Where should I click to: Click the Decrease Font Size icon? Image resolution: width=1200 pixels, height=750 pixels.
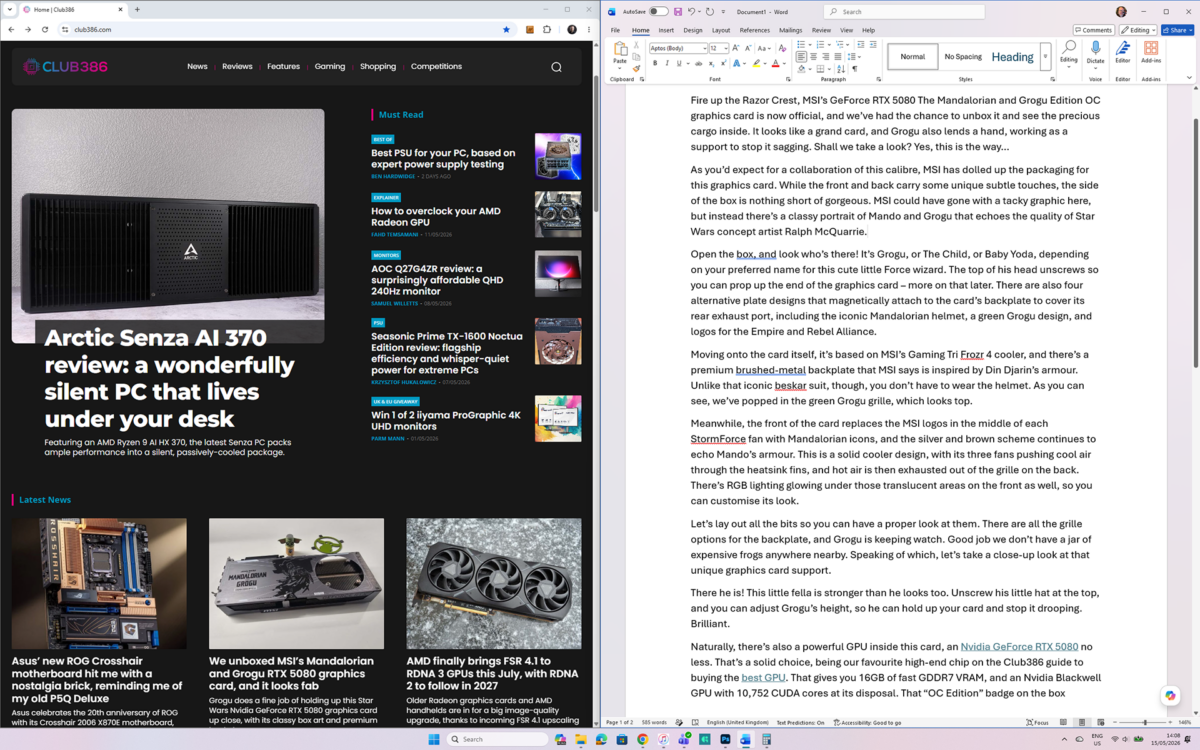tap(748, 48)
